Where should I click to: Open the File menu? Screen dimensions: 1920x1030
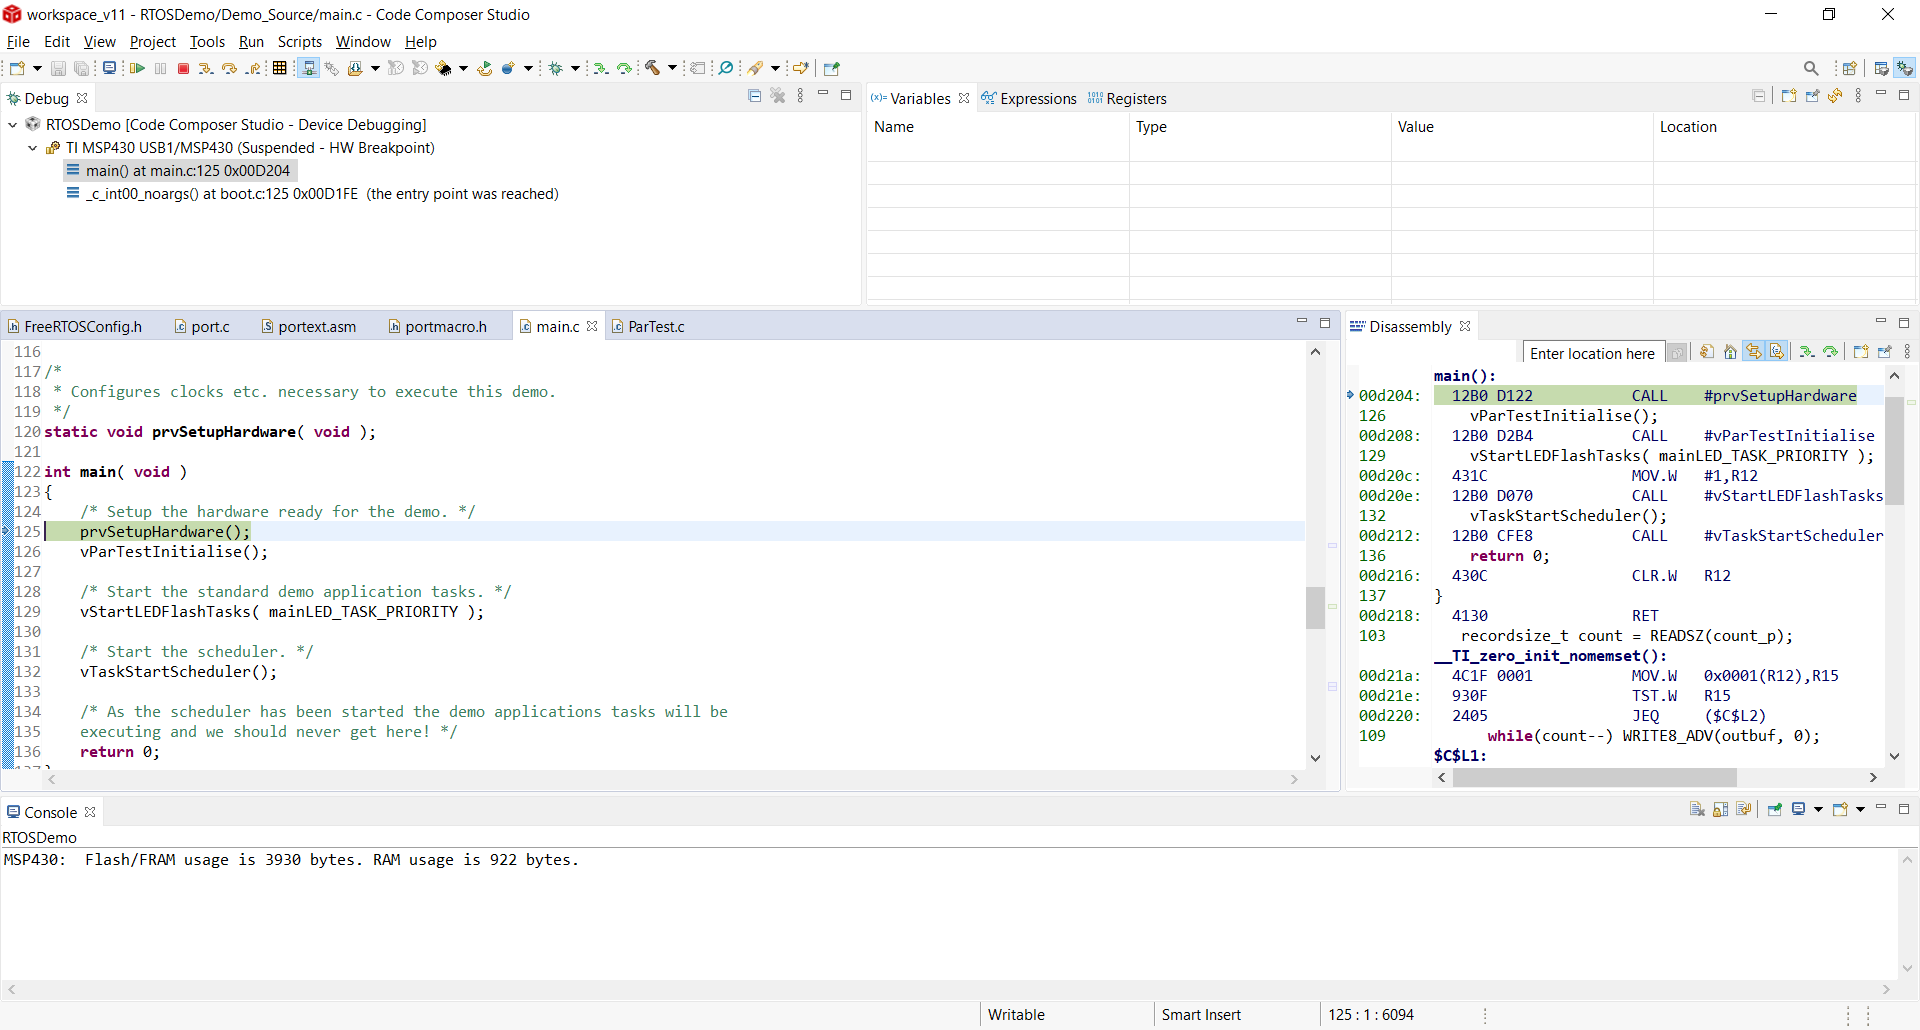pos(18,42)
